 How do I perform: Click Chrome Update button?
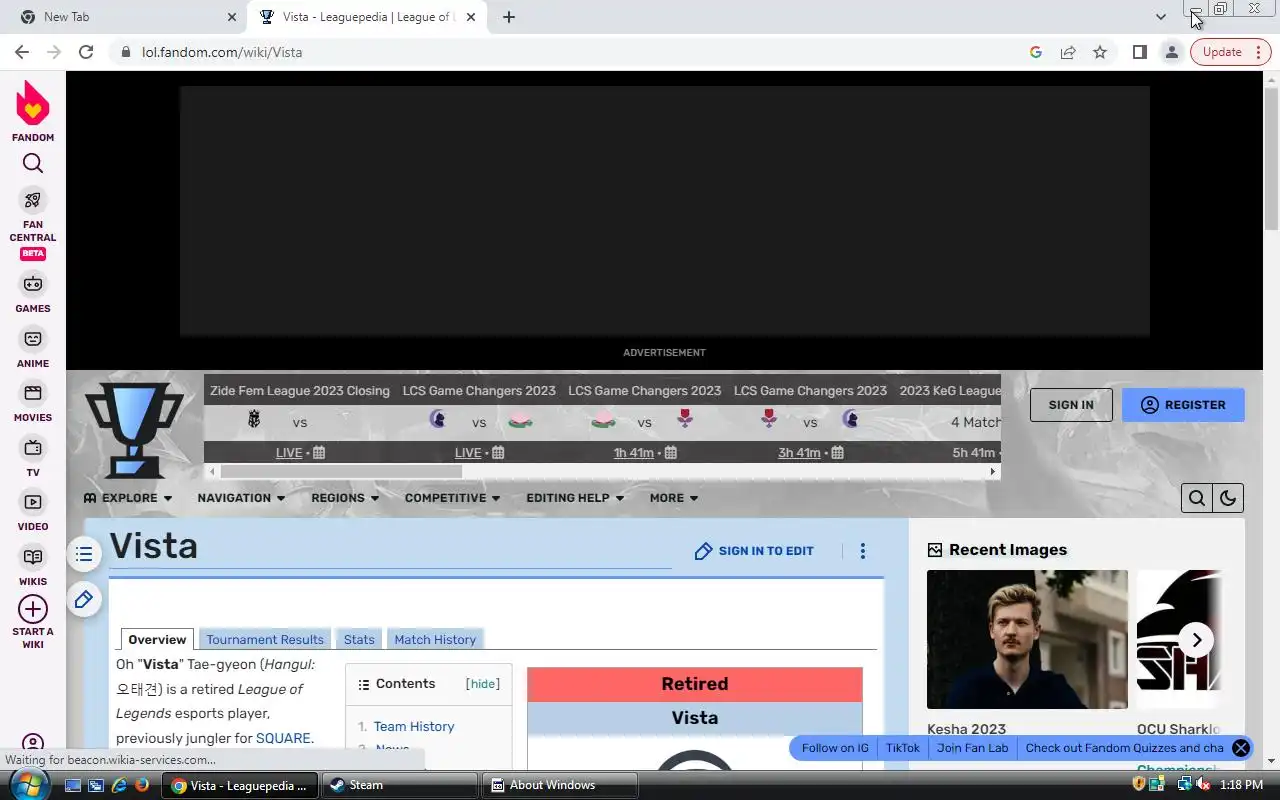tap(1230, 52)
